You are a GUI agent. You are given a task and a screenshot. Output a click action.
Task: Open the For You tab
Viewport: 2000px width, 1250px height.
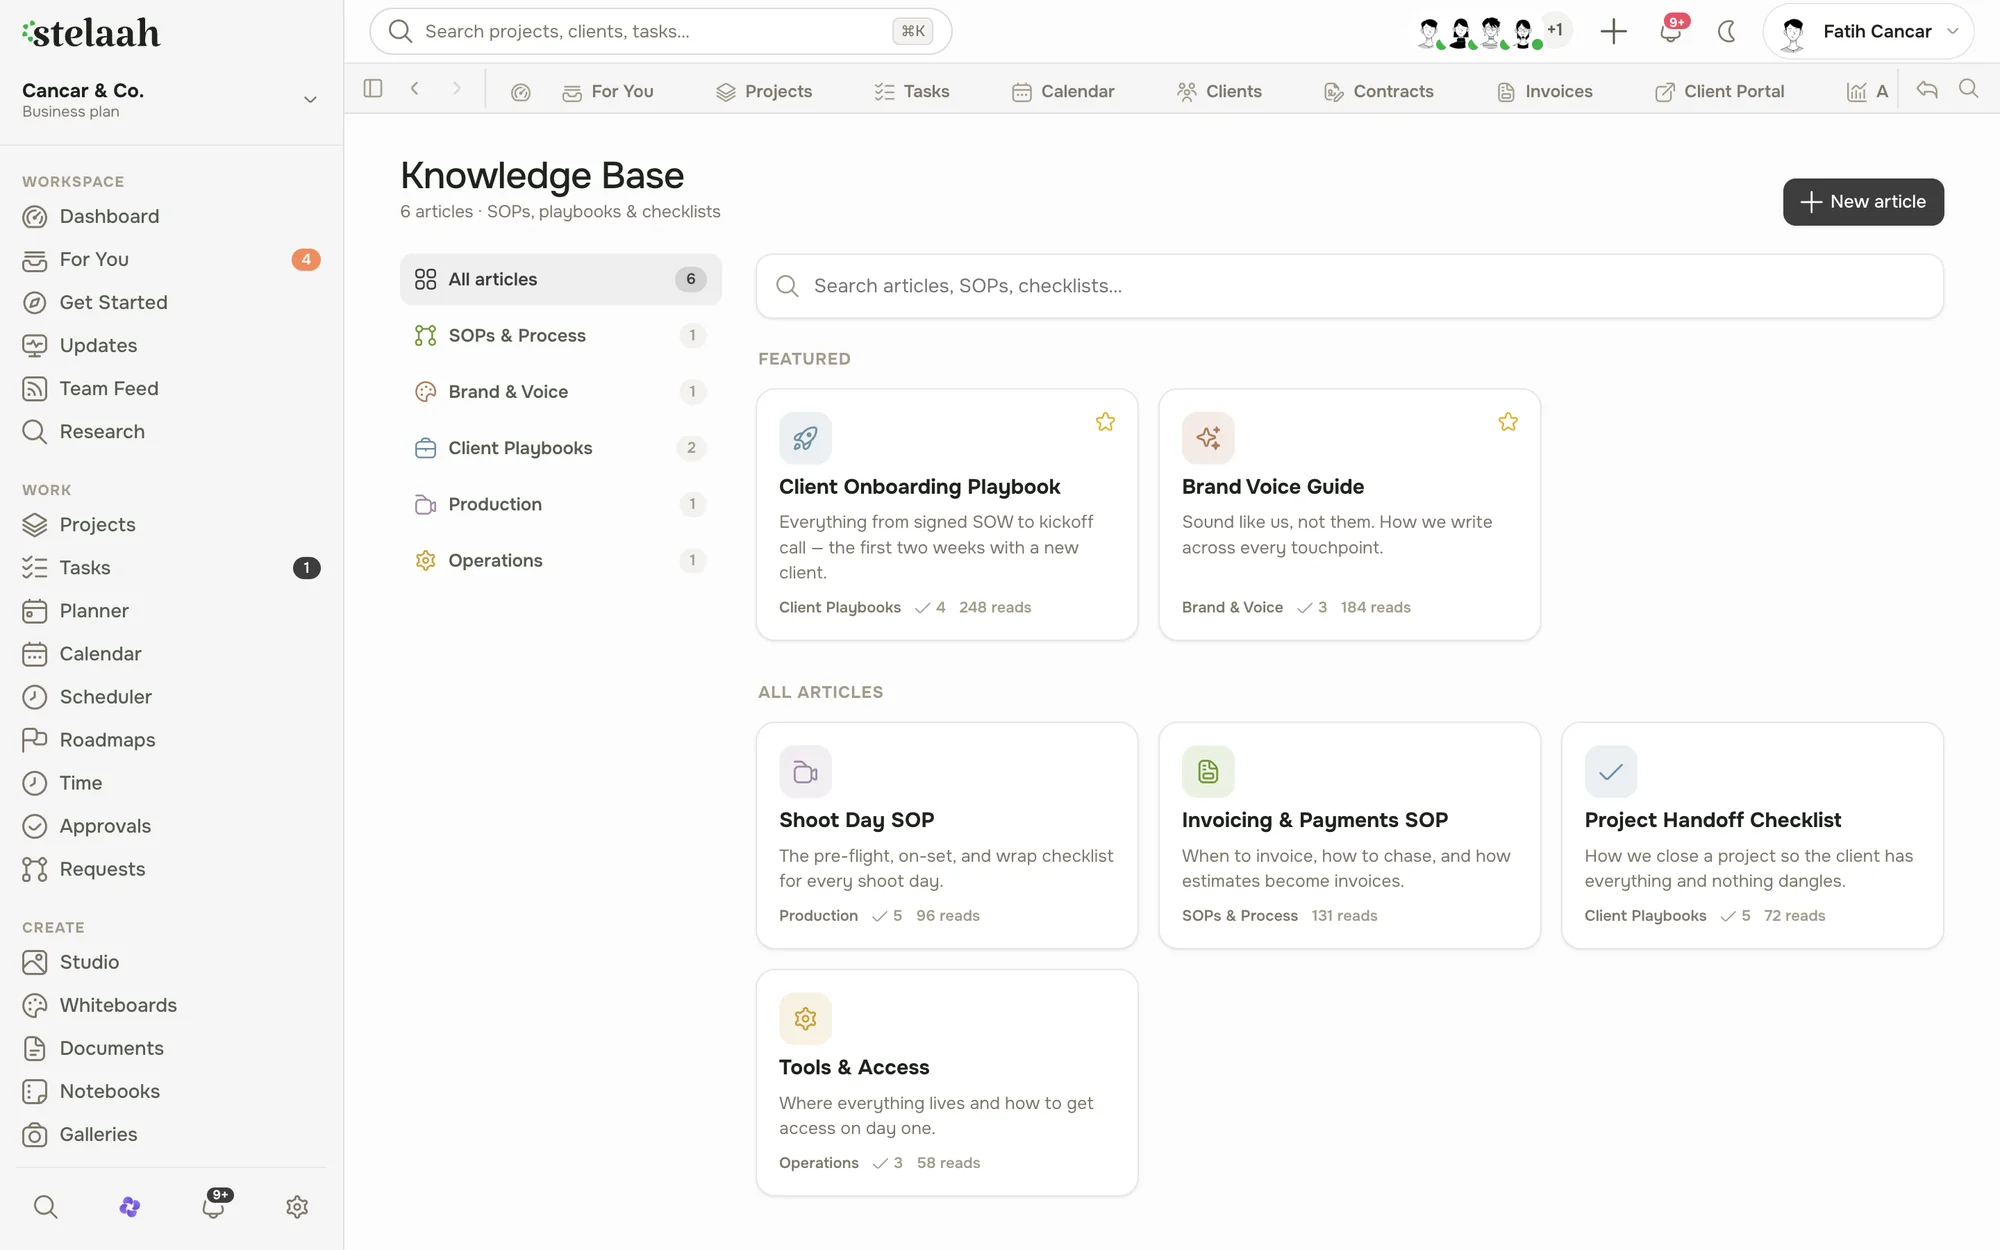(608, 92)
